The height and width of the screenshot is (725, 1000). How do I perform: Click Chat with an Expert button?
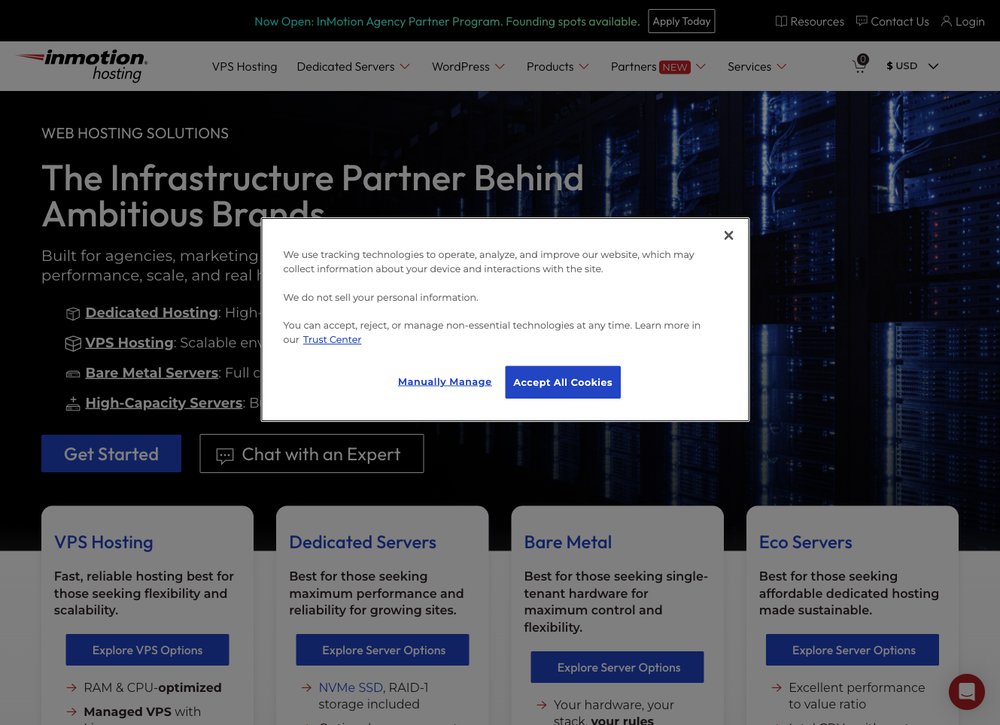coord(311,453)
